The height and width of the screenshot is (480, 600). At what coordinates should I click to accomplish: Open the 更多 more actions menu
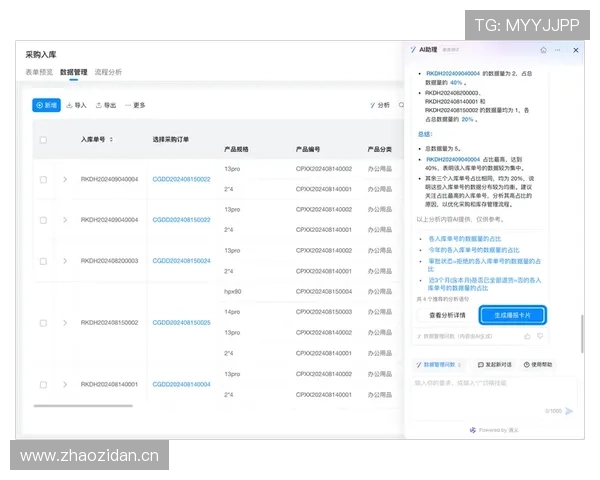pyautogui.click(x=135, y=105)
